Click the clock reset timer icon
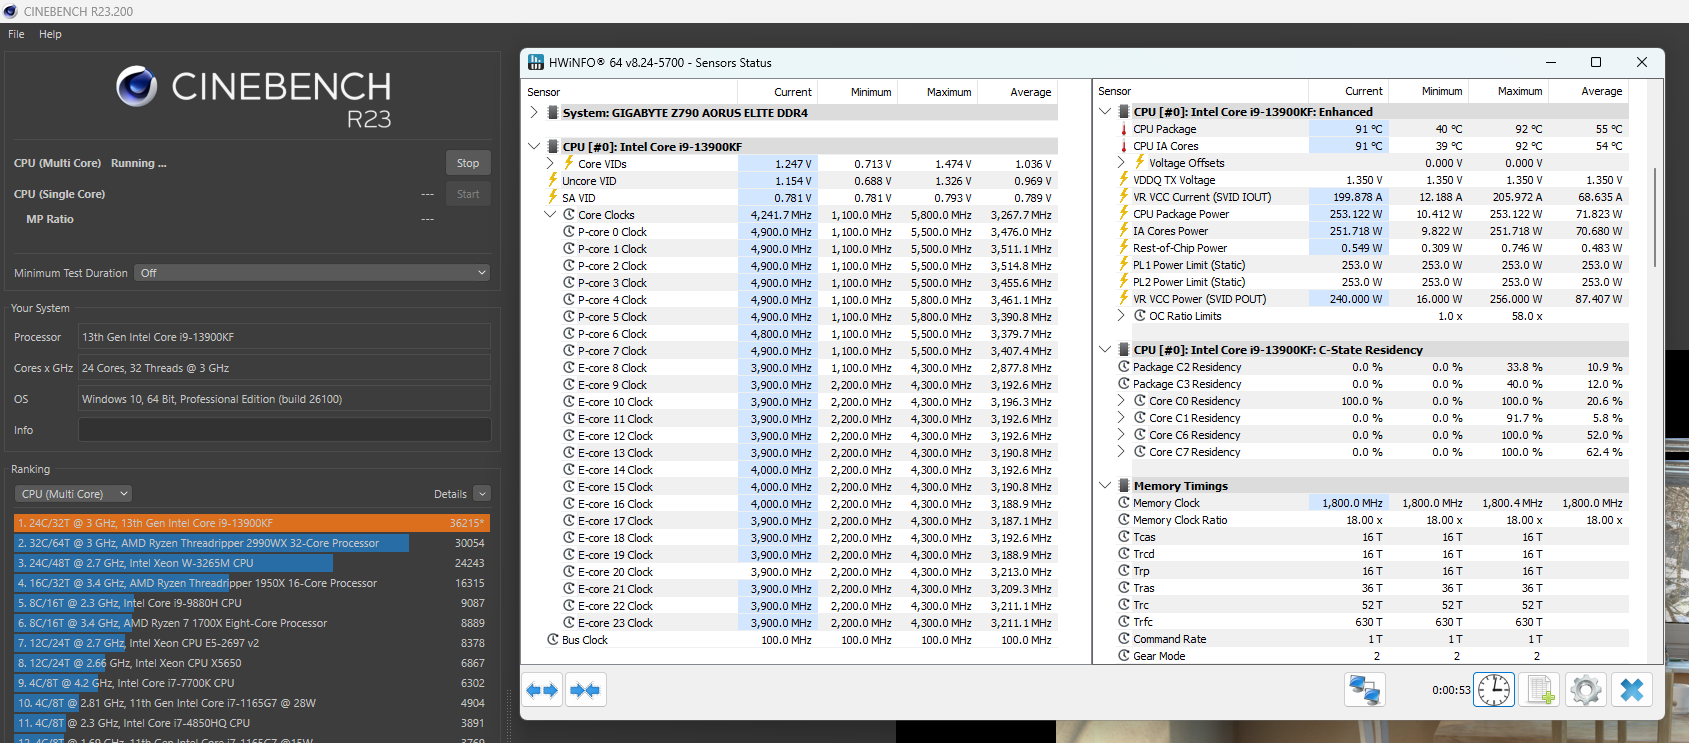The image size is (1689, 743). click(x=1494, y=690)
